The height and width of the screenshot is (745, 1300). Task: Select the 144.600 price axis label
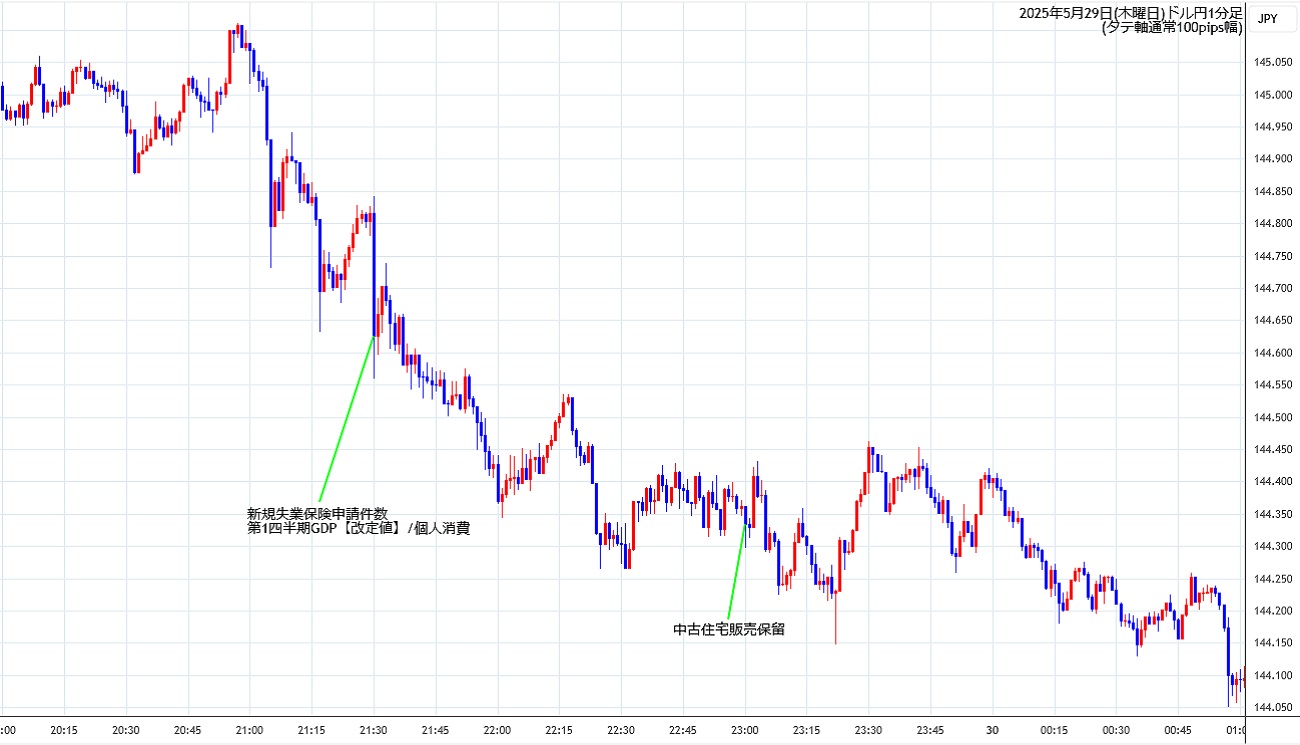tap(1272, 353)
